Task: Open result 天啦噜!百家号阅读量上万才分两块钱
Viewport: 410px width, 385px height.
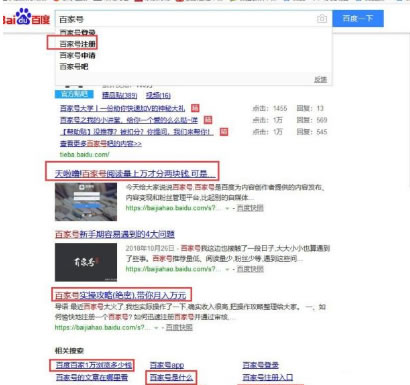Action: [135, 173]
